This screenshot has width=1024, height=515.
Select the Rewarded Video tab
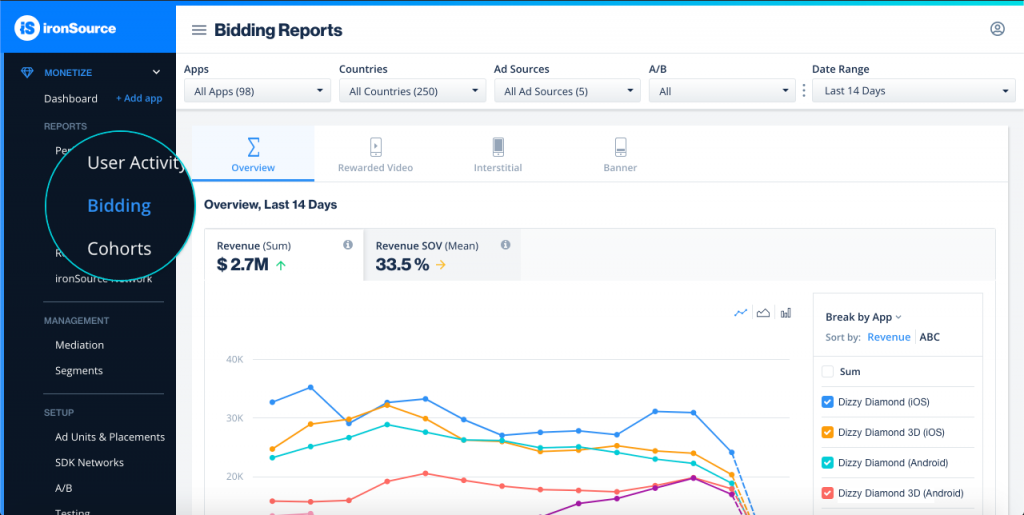[376, 153]
